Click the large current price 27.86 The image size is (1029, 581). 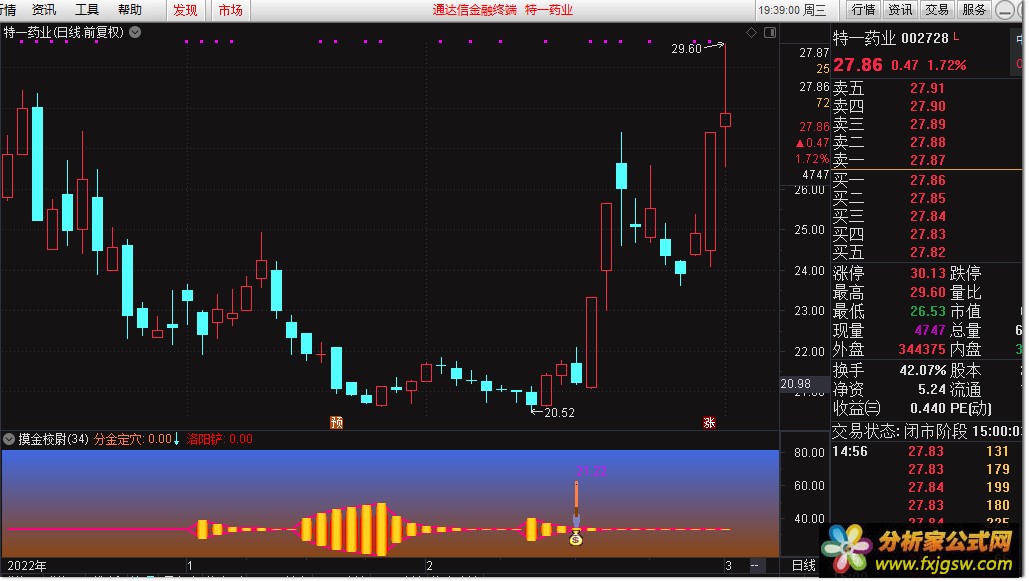pos(858,65)
